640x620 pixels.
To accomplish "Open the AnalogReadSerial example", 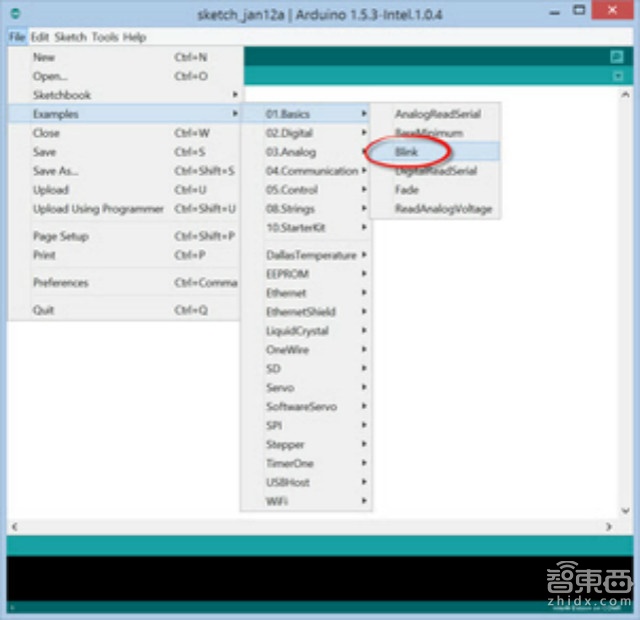I will point(436,114).
